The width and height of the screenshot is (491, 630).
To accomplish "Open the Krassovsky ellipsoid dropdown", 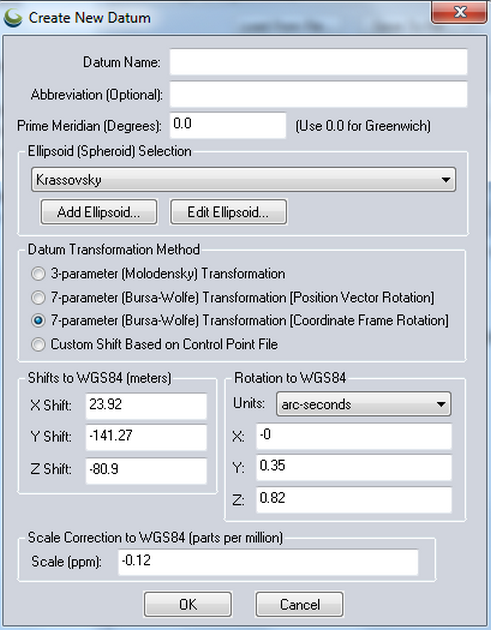I will [243, 180].
